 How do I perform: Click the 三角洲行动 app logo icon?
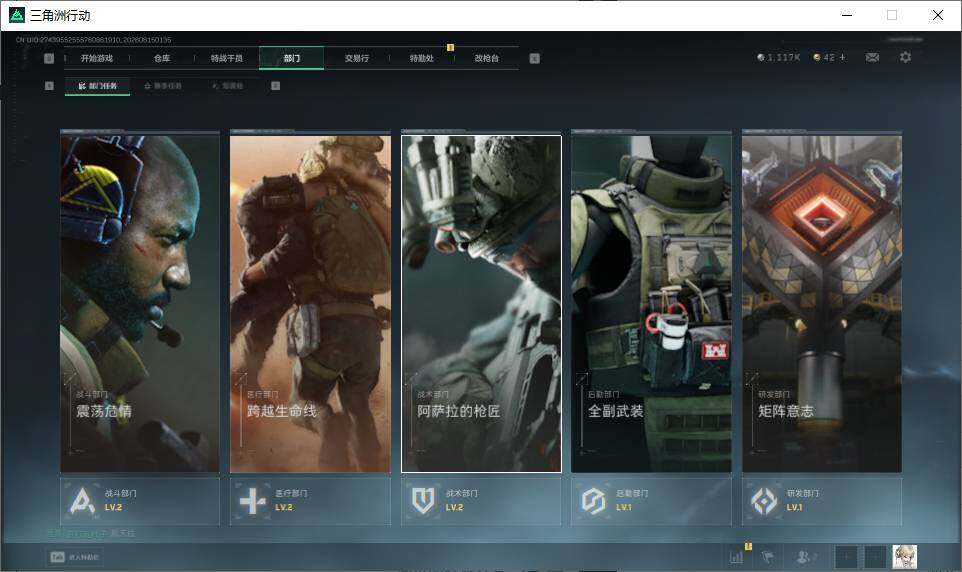tap(17, 15)
